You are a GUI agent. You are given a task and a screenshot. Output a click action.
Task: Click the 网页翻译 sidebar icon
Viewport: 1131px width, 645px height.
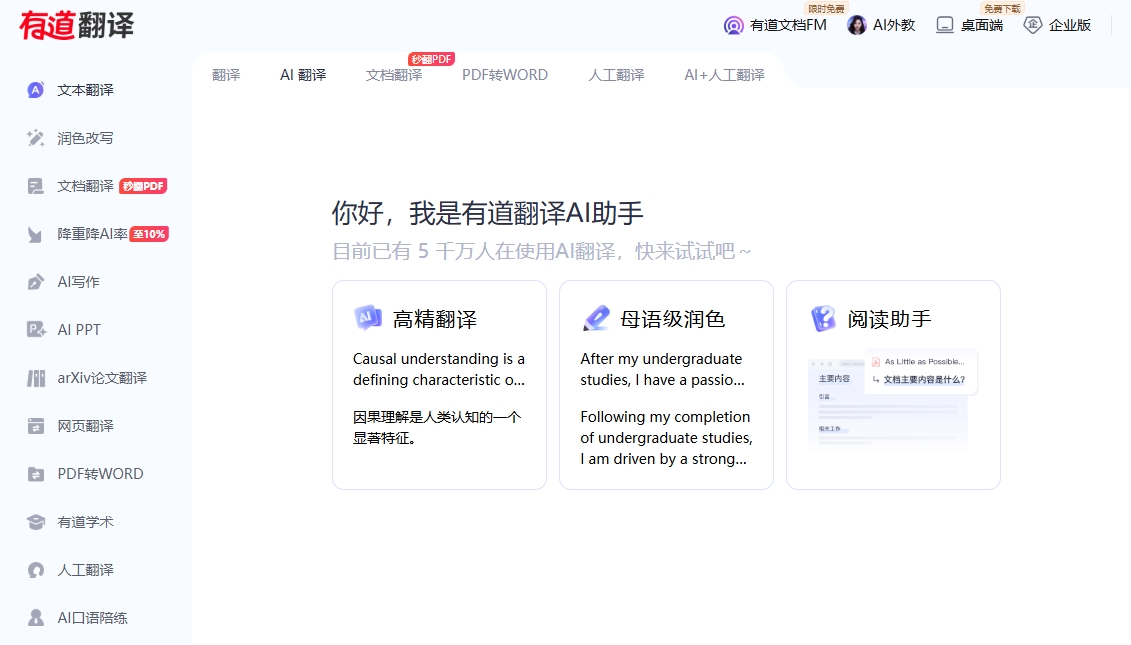point(36,426)
